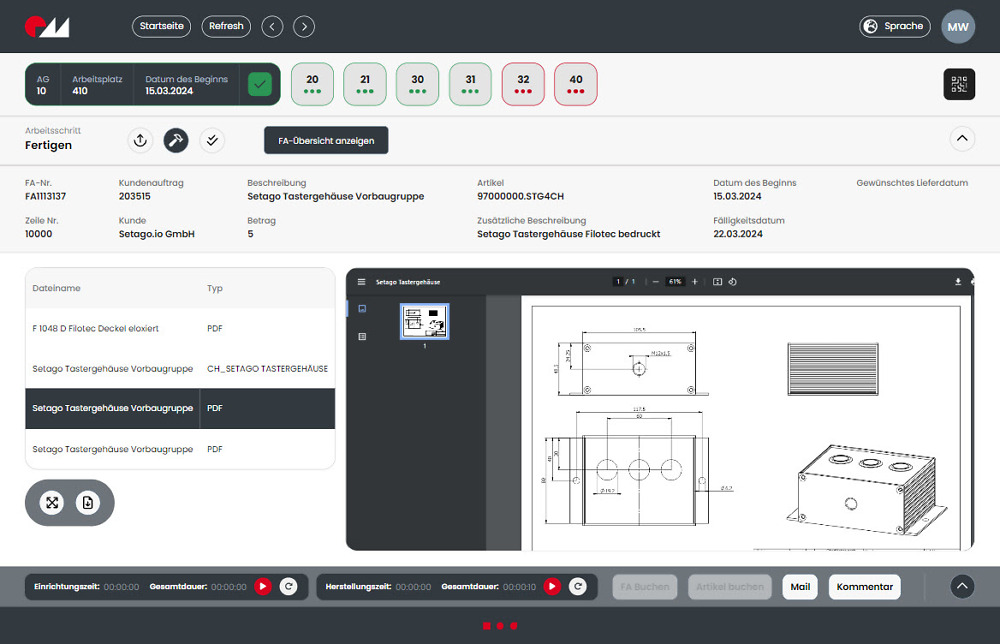Click the fullscreen expand document icon

(52, 503)
